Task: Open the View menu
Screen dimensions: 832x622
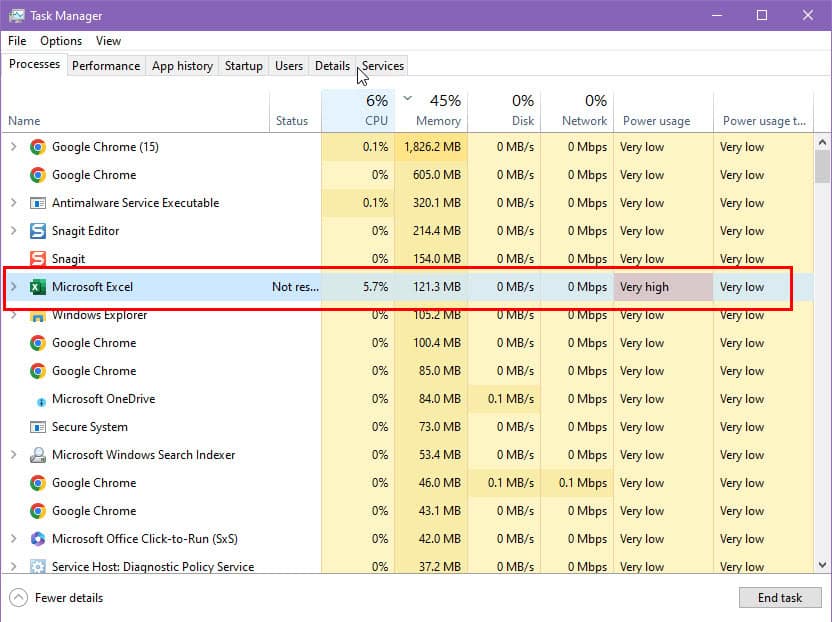Action: [108, 41]
